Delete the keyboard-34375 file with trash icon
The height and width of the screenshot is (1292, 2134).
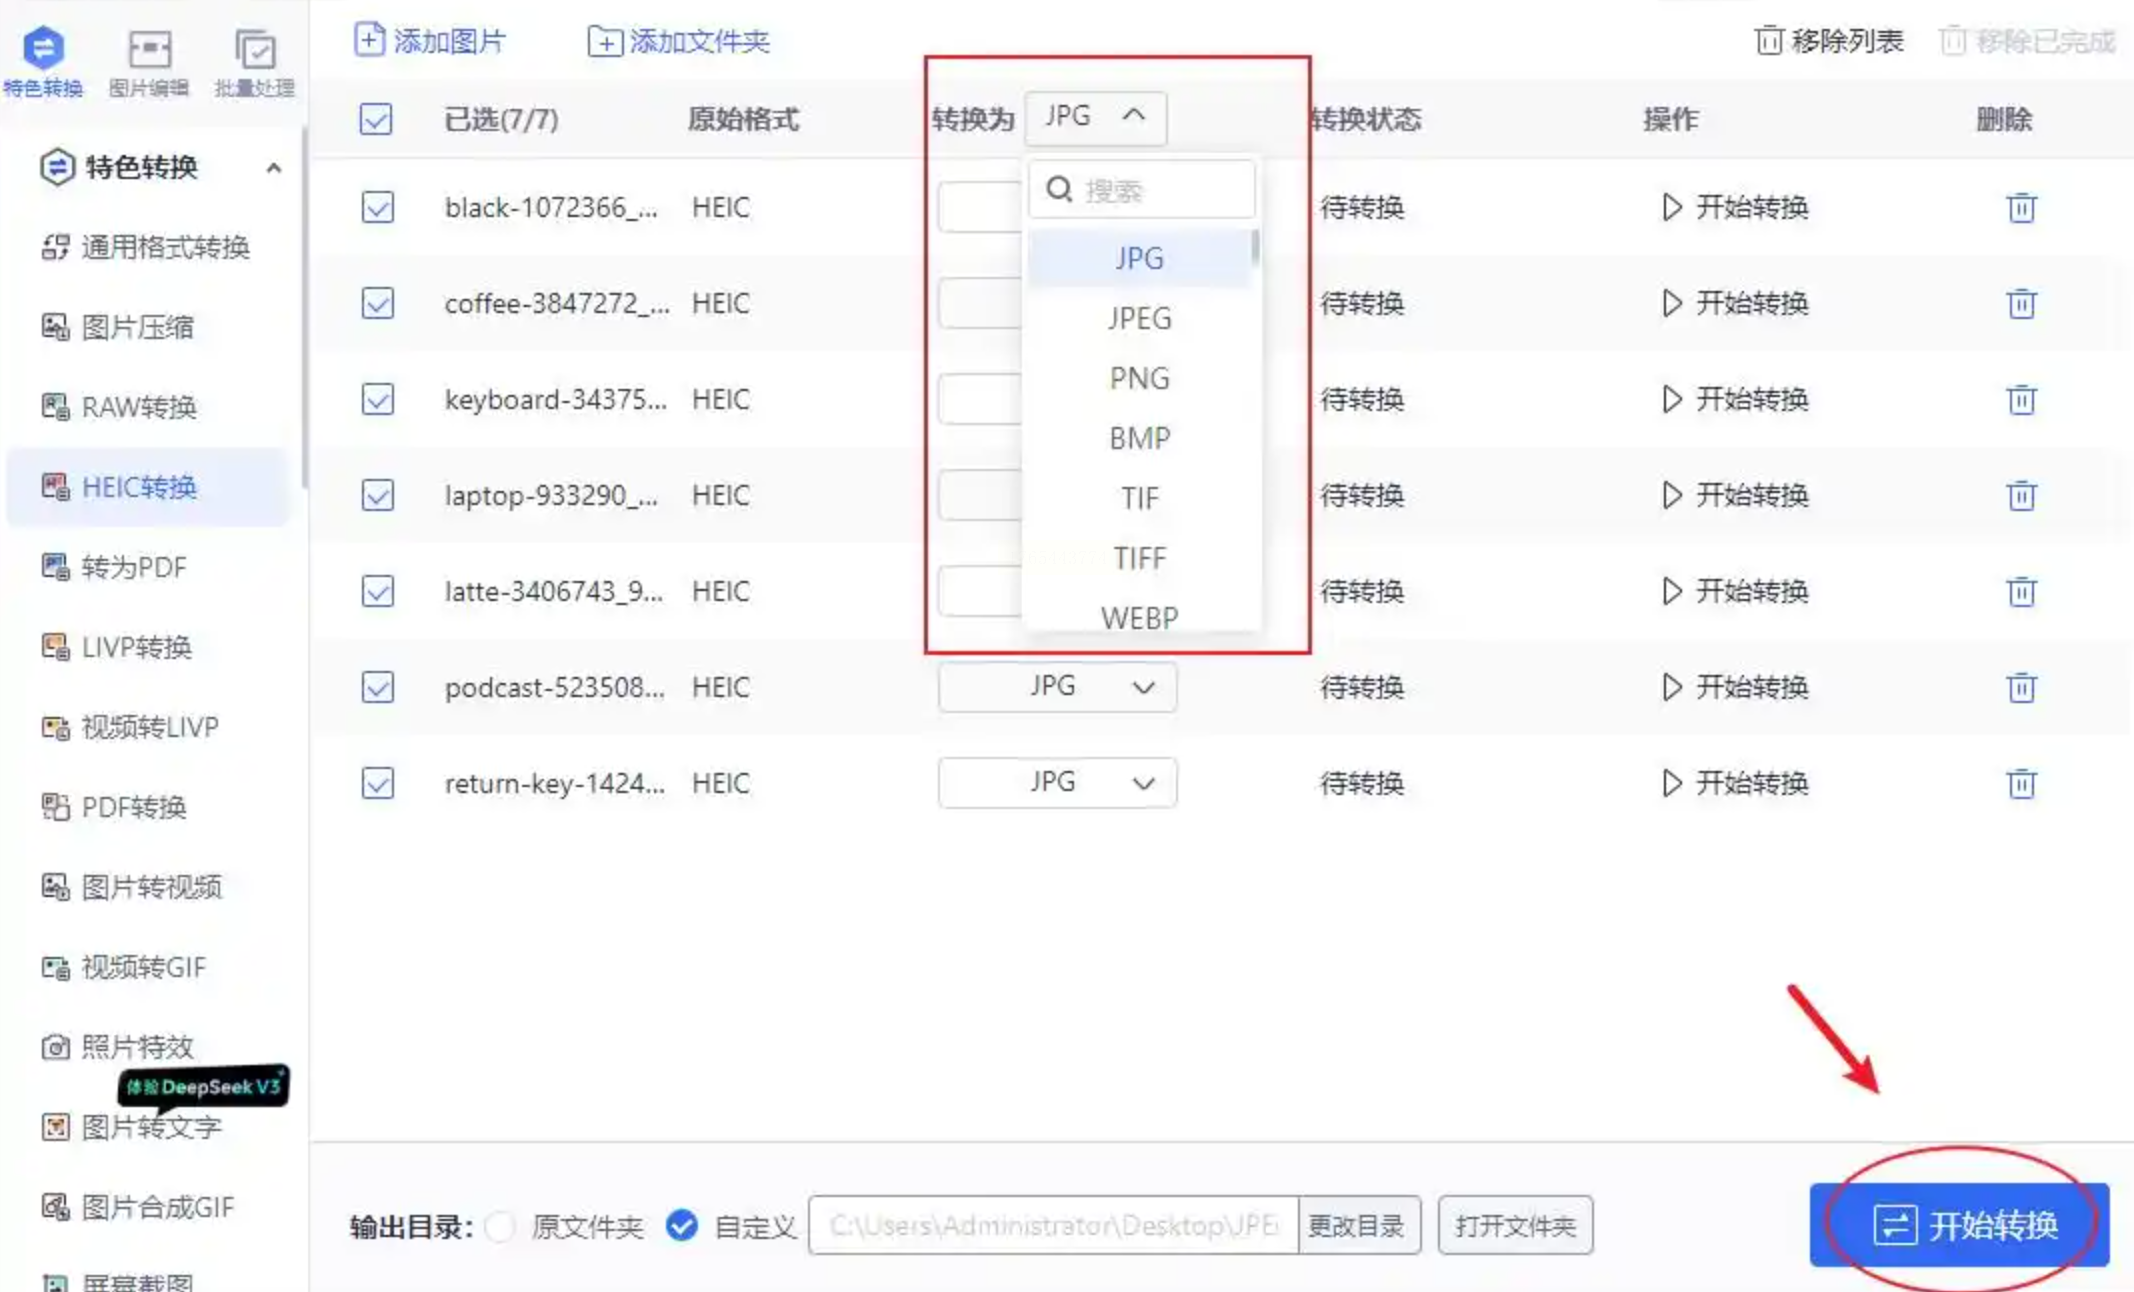point(2020,400)
